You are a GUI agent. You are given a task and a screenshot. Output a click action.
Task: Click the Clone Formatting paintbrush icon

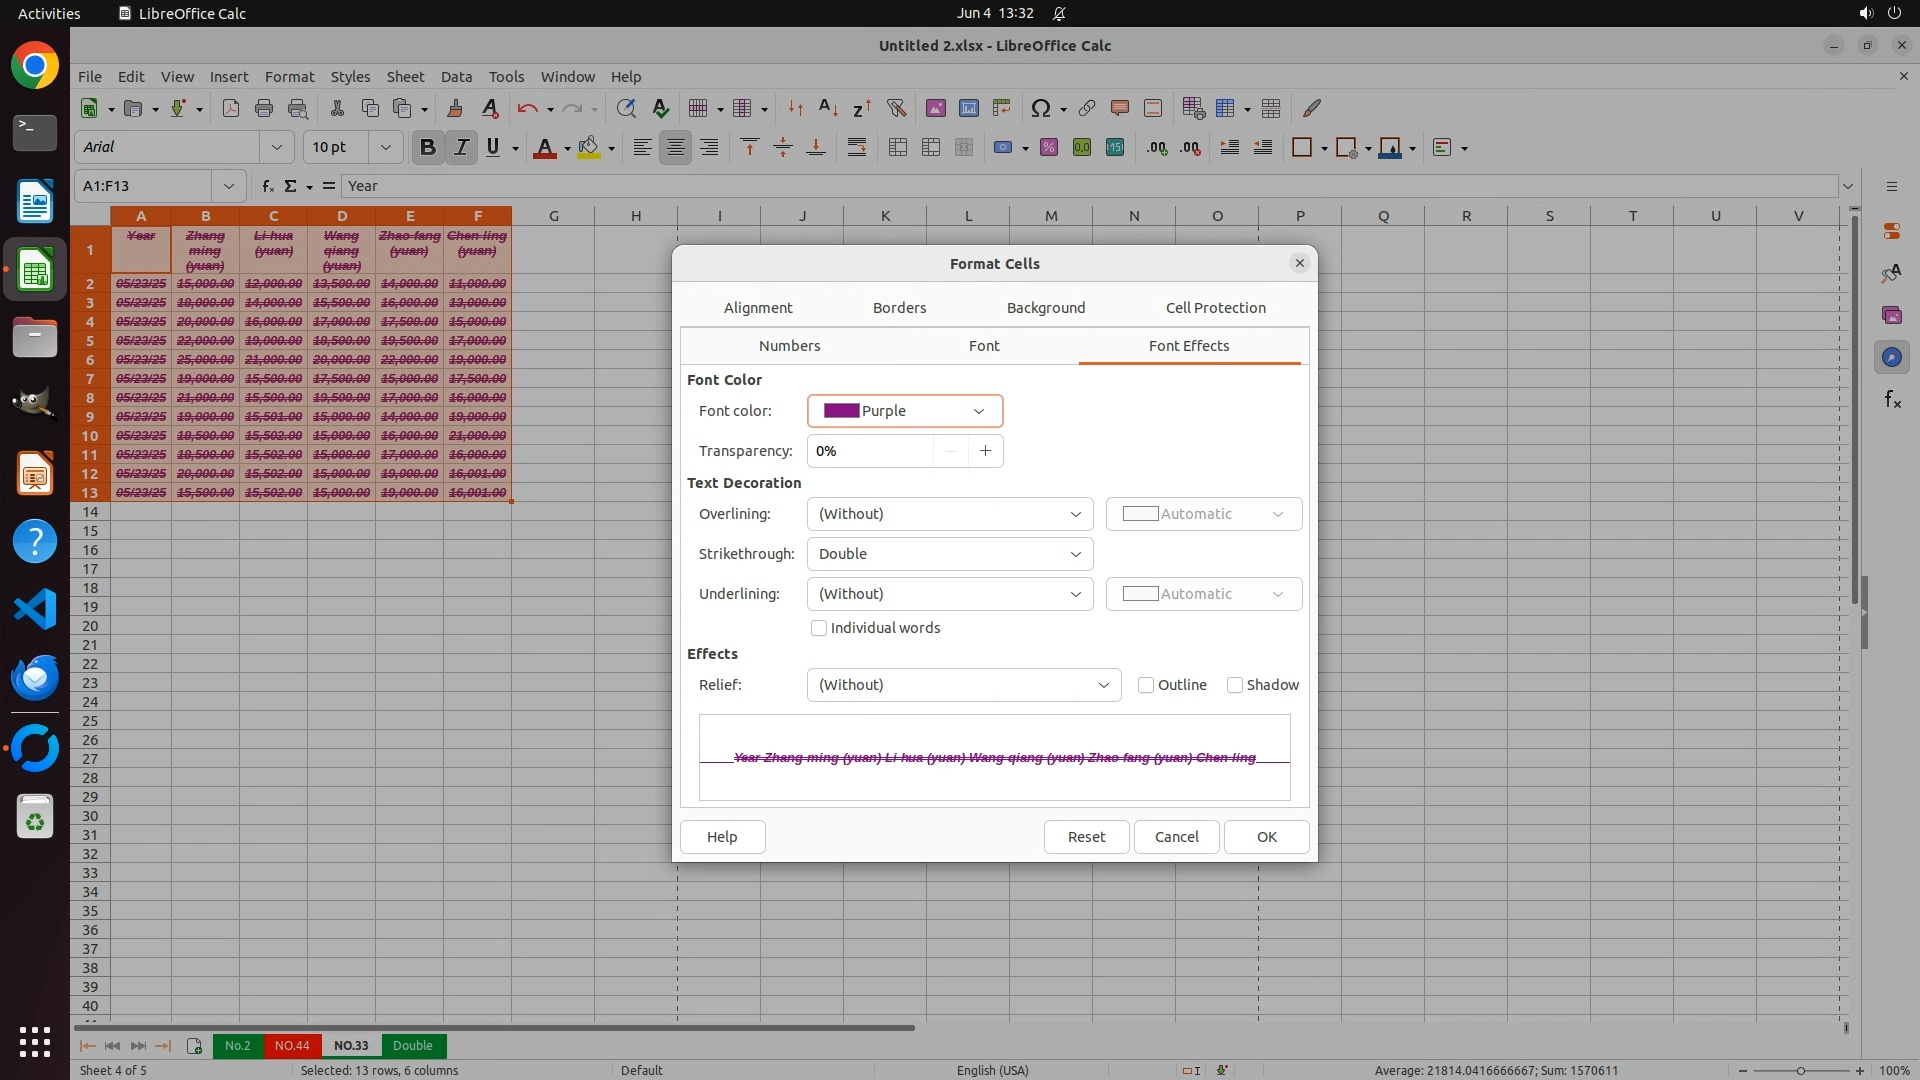click(455, 108)
